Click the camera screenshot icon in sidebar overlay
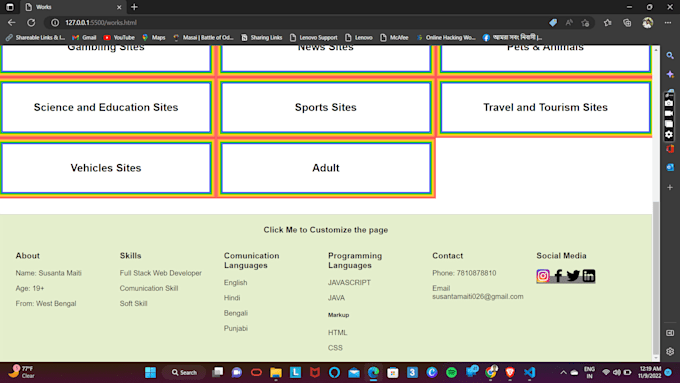 click(x=669, y=103)
